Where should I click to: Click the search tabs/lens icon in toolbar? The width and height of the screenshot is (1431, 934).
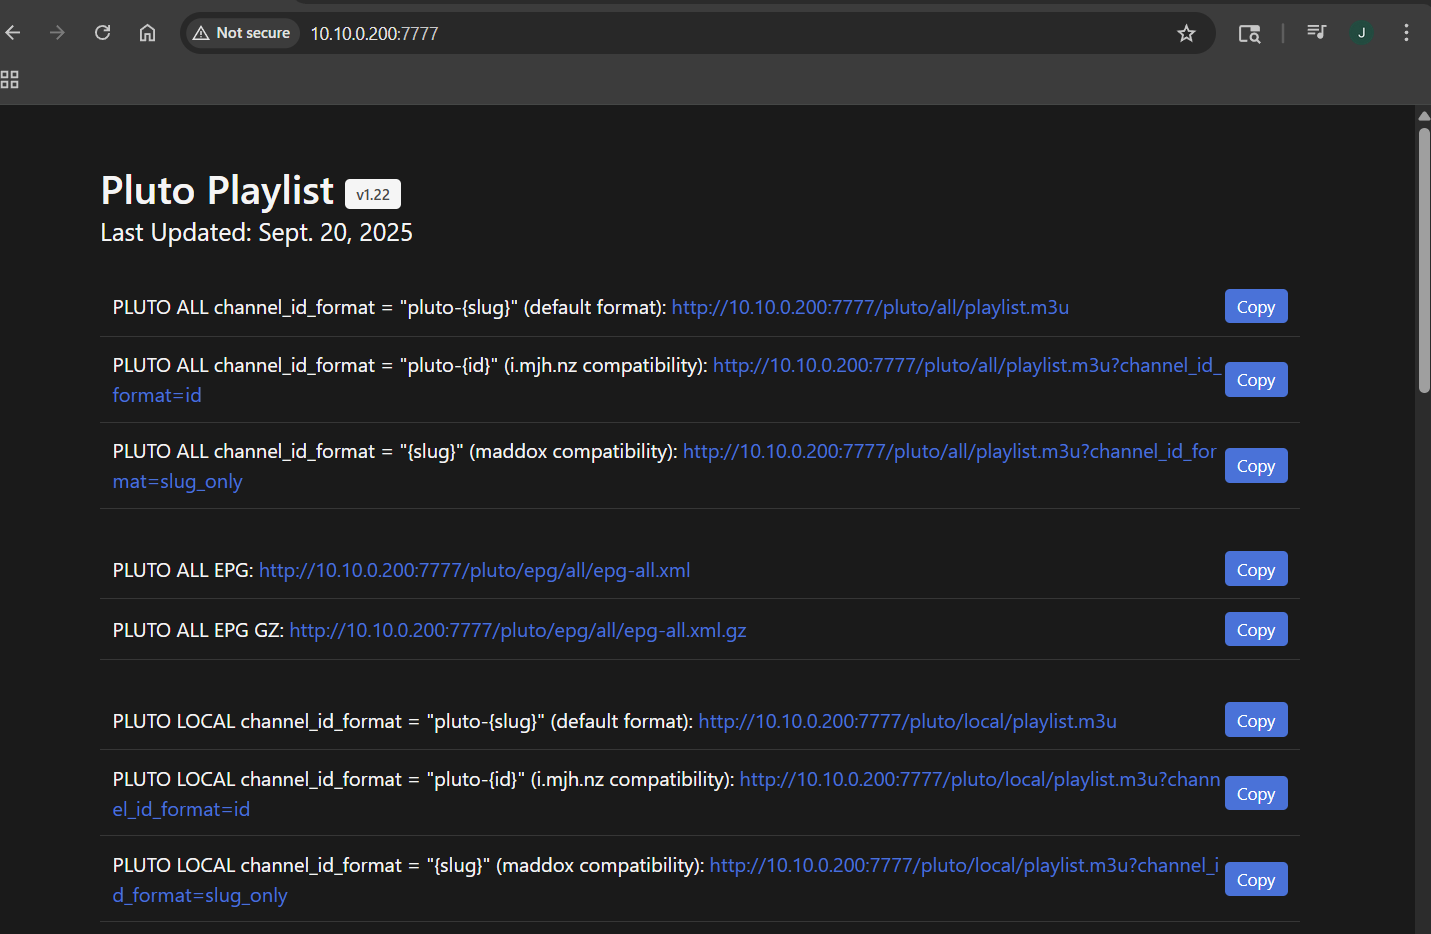pyautogui.click(x=1249, y=34)
